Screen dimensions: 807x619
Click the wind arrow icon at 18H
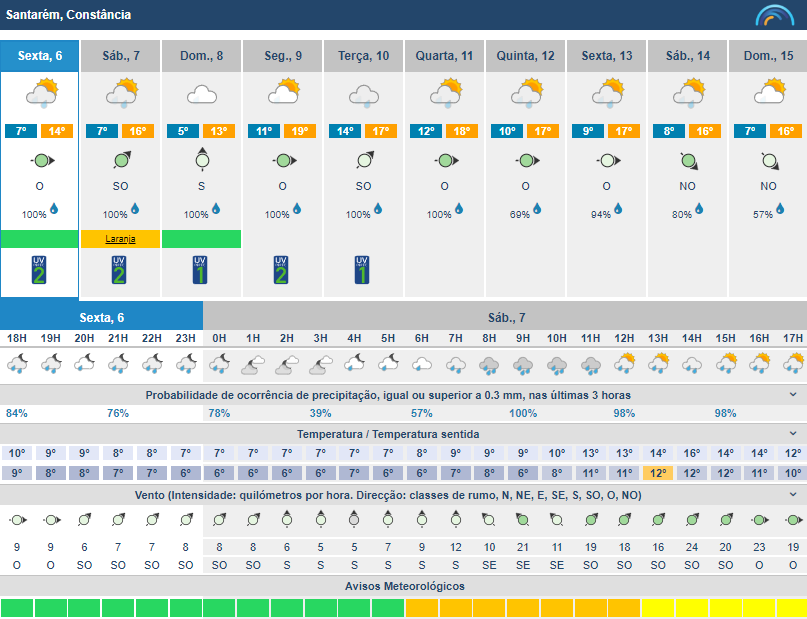pos(17,519)
